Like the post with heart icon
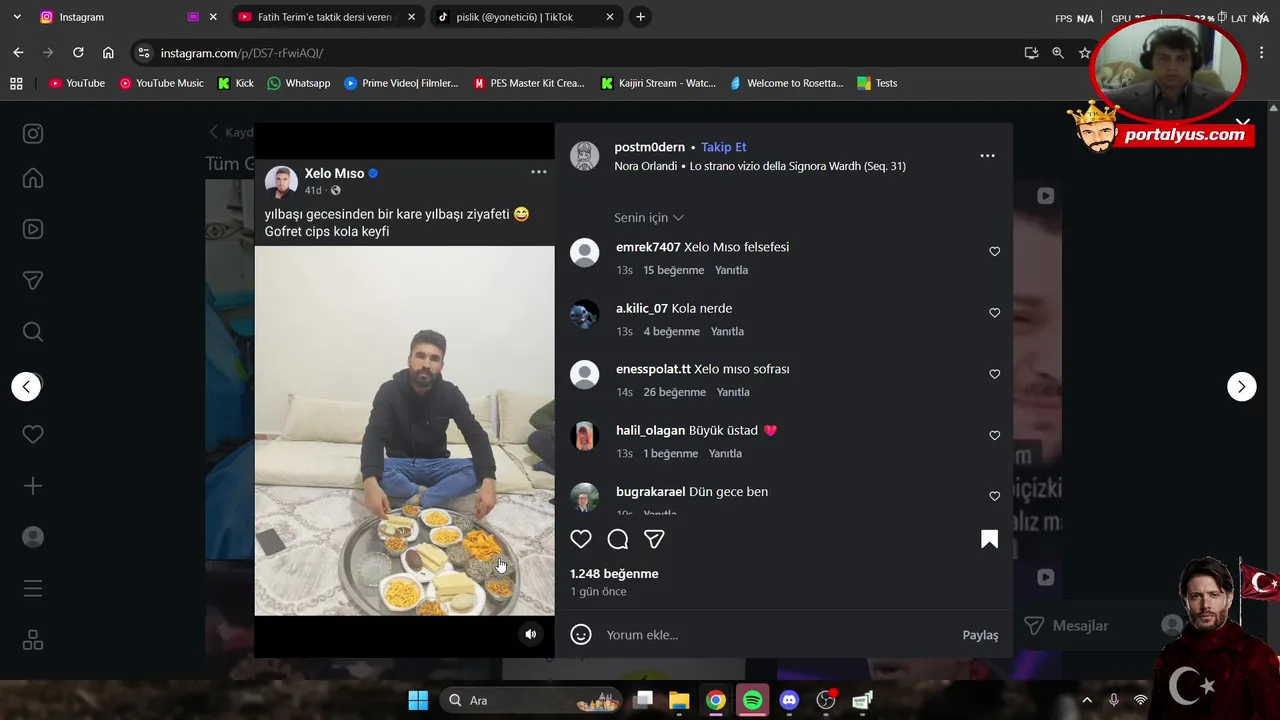This screenshot has height=720, width=1280. pyautogui.click(x=581, y=539)
